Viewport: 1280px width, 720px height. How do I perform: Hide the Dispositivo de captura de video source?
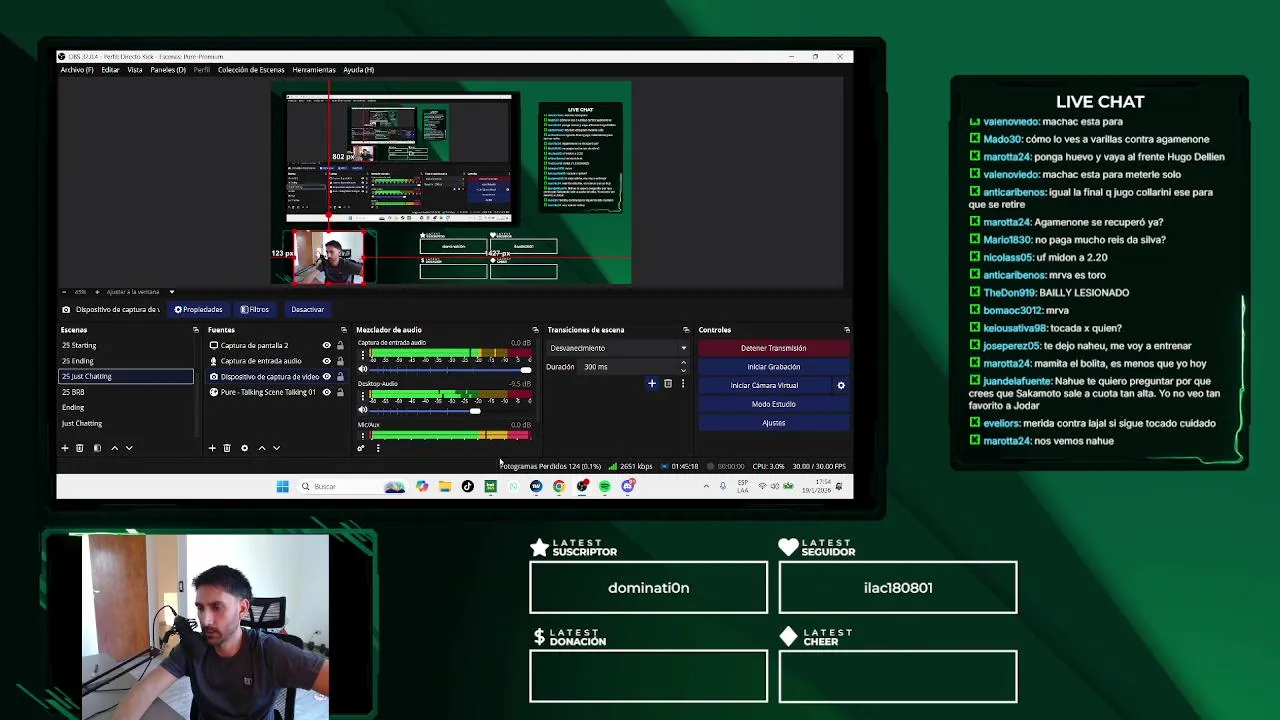326,377
